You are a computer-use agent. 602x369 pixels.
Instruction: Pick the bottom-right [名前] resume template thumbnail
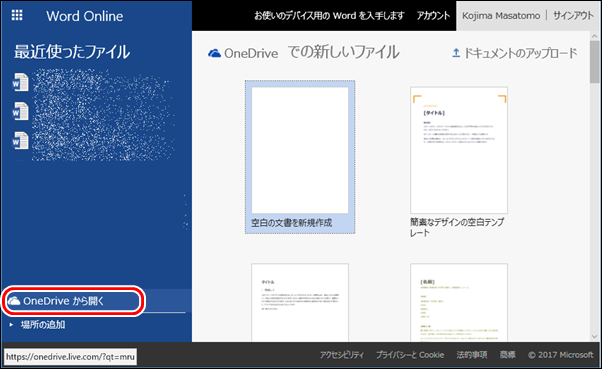coord(459,303)
